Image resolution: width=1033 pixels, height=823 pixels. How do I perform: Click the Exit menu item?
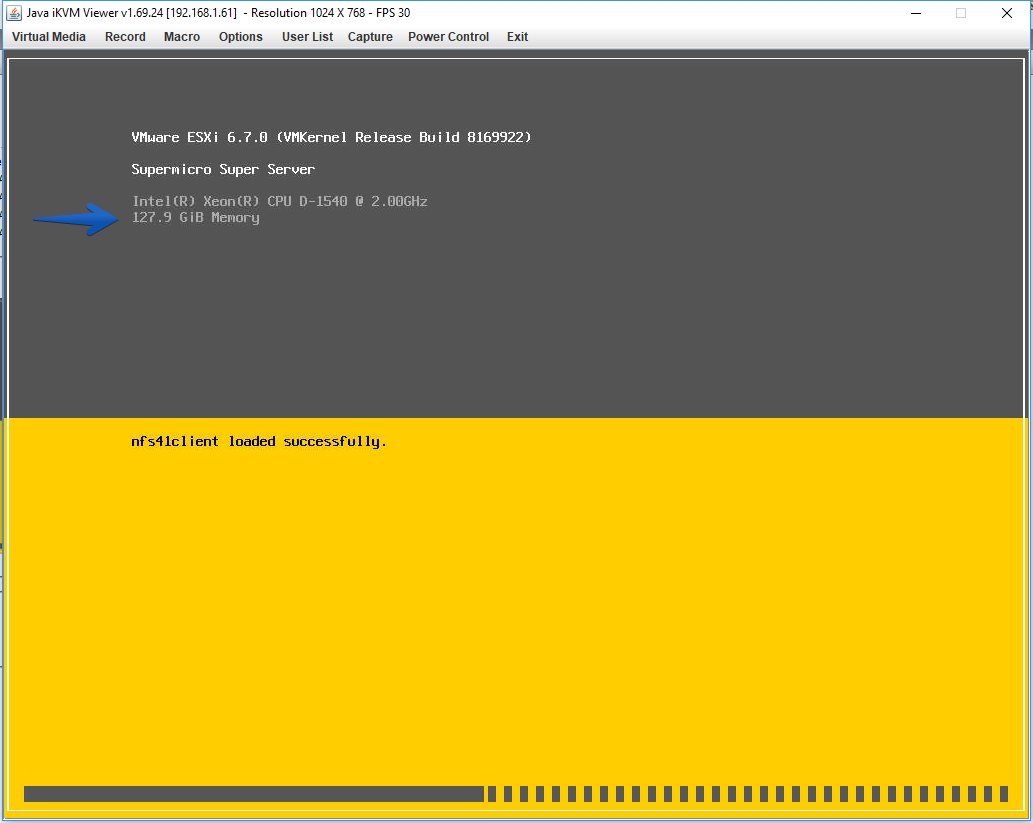pos(517,37)
